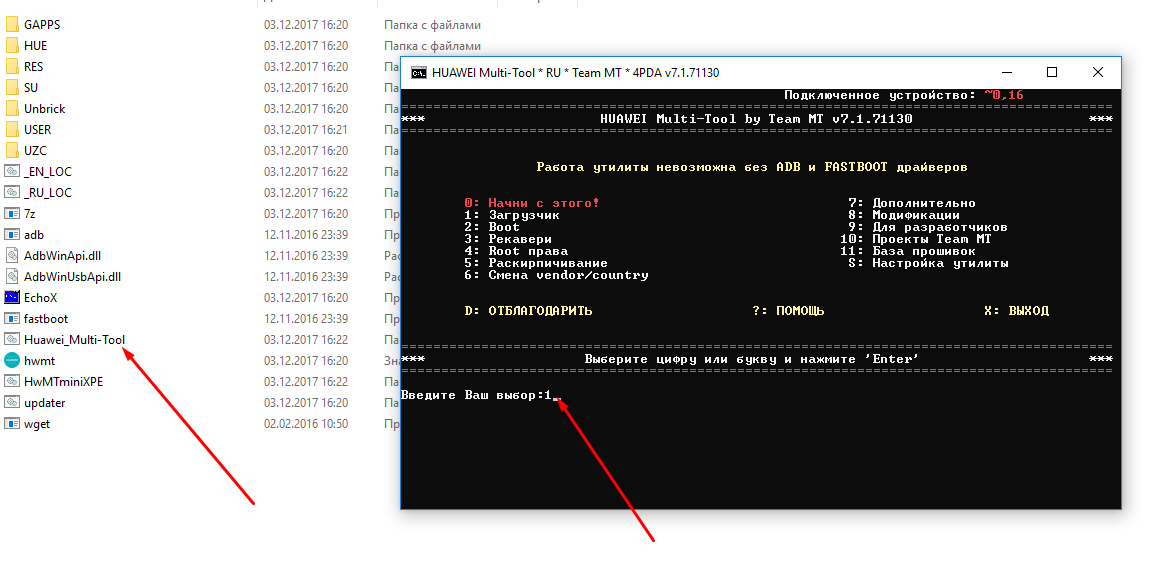Click the _RU_LOC batch file icon

click(12, 192)
